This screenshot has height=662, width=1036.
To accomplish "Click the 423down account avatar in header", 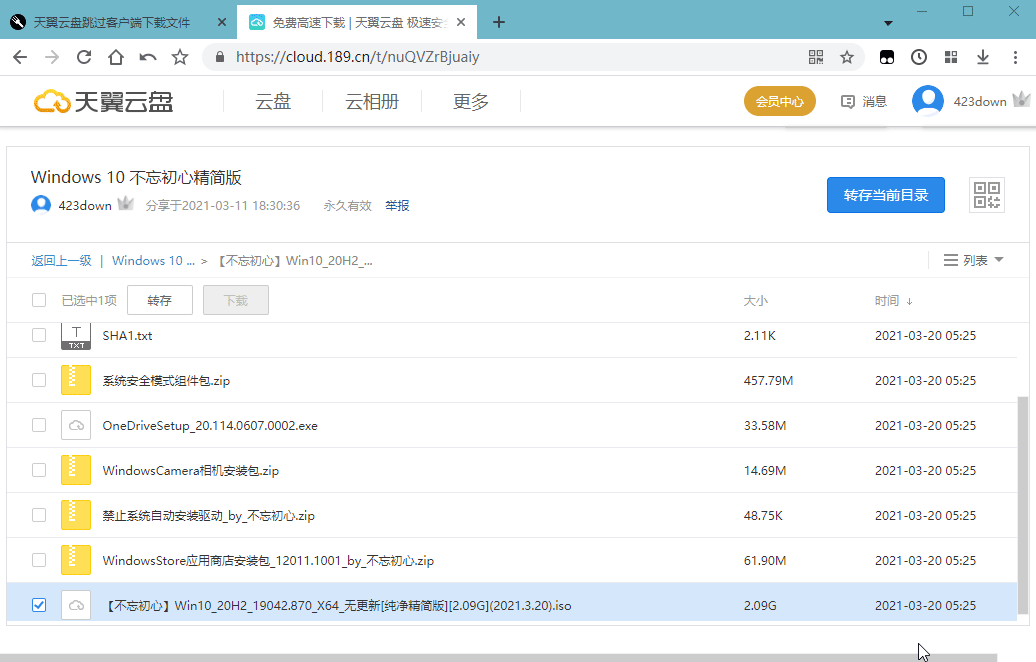I will pos(928,101).
